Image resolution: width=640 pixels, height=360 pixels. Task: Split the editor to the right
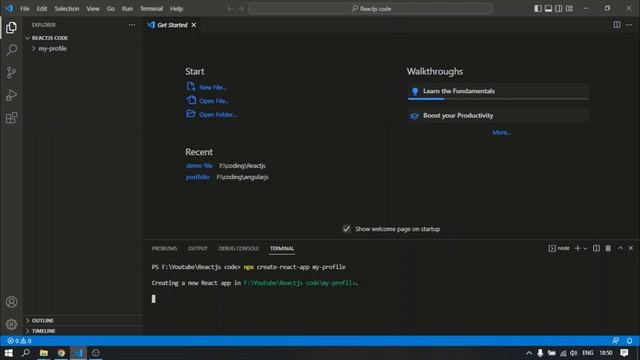[617, 25]
